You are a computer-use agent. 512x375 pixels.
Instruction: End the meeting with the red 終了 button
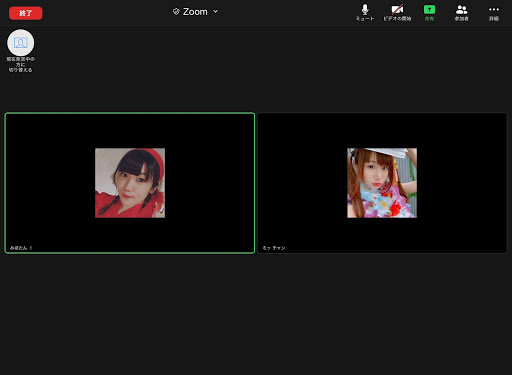tap(26, 13)
